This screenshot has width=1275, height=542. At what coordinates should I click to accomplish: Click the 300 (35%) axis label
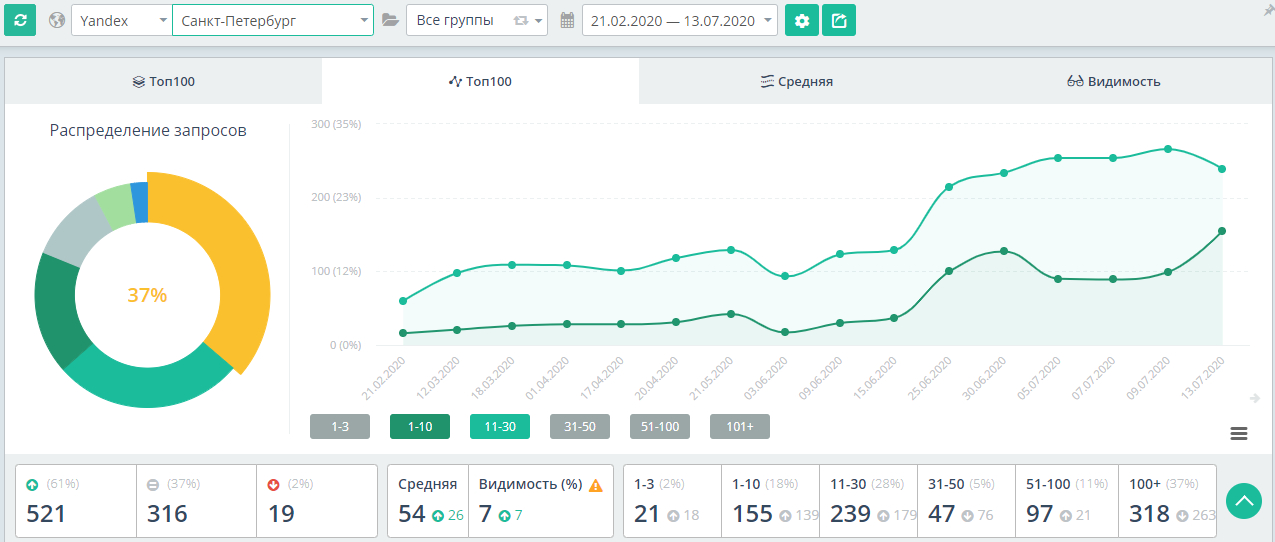tap(335, 124)
